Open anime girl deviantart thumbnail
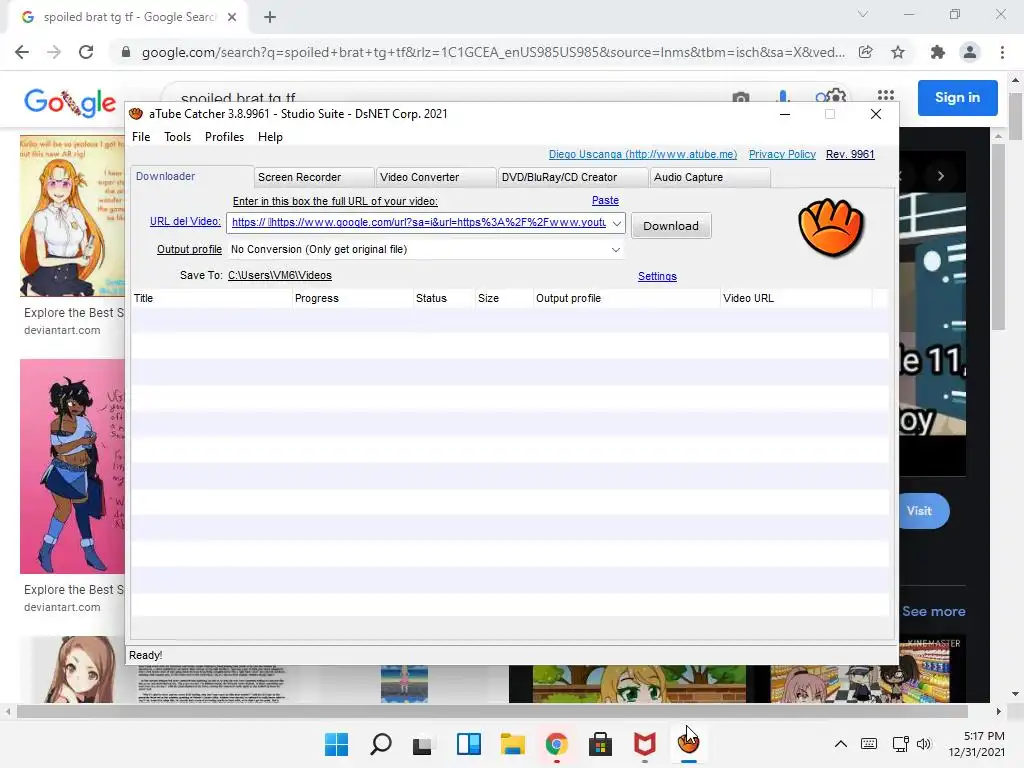The width and height of the screenshot is (1024, 768). (x=72, y=216)
